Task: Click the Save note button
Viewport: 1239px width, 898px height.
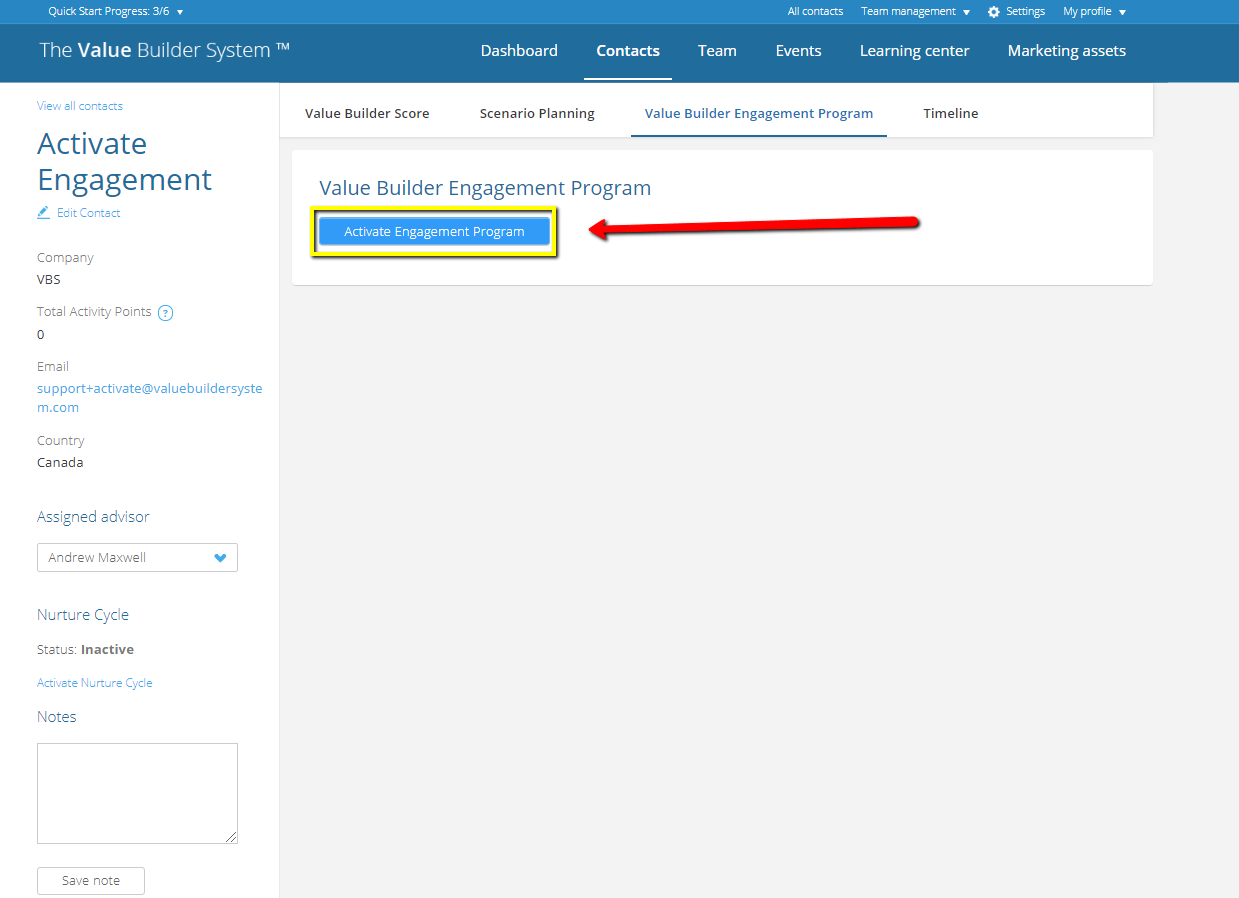Action: 91,880
